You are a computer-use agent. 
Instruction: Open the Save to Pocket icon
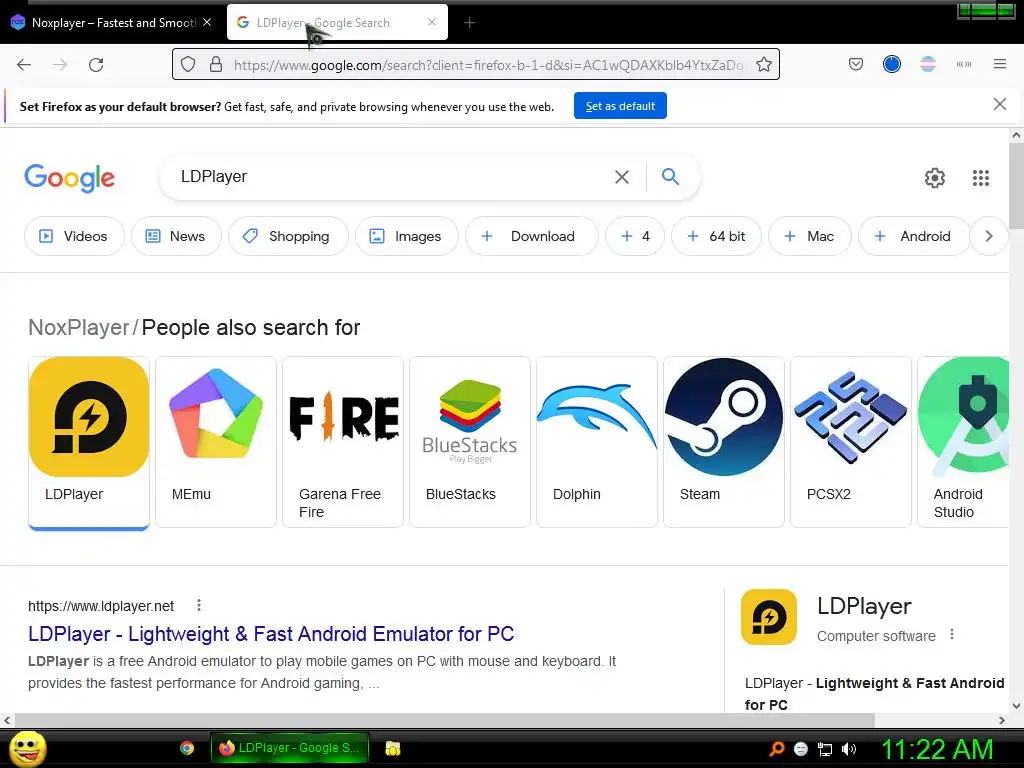pos(856,64)
